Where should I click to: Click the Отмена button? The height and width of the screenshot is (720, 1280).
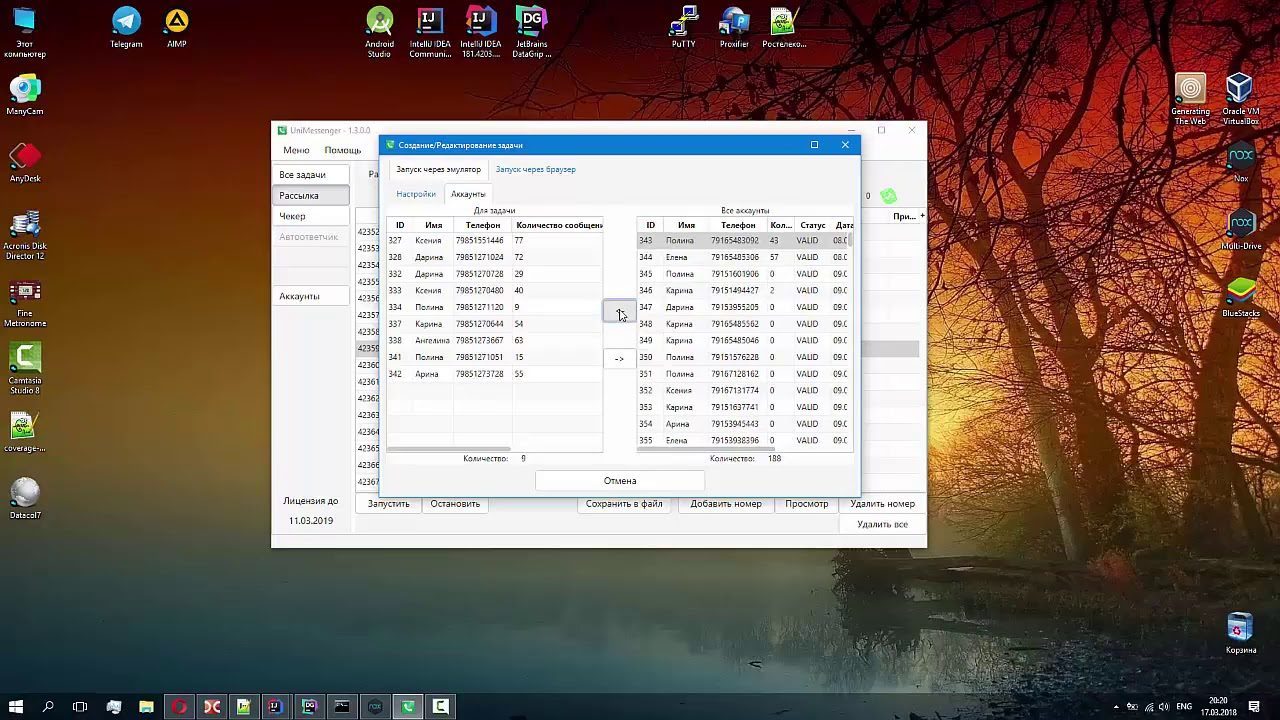point(620,481)
